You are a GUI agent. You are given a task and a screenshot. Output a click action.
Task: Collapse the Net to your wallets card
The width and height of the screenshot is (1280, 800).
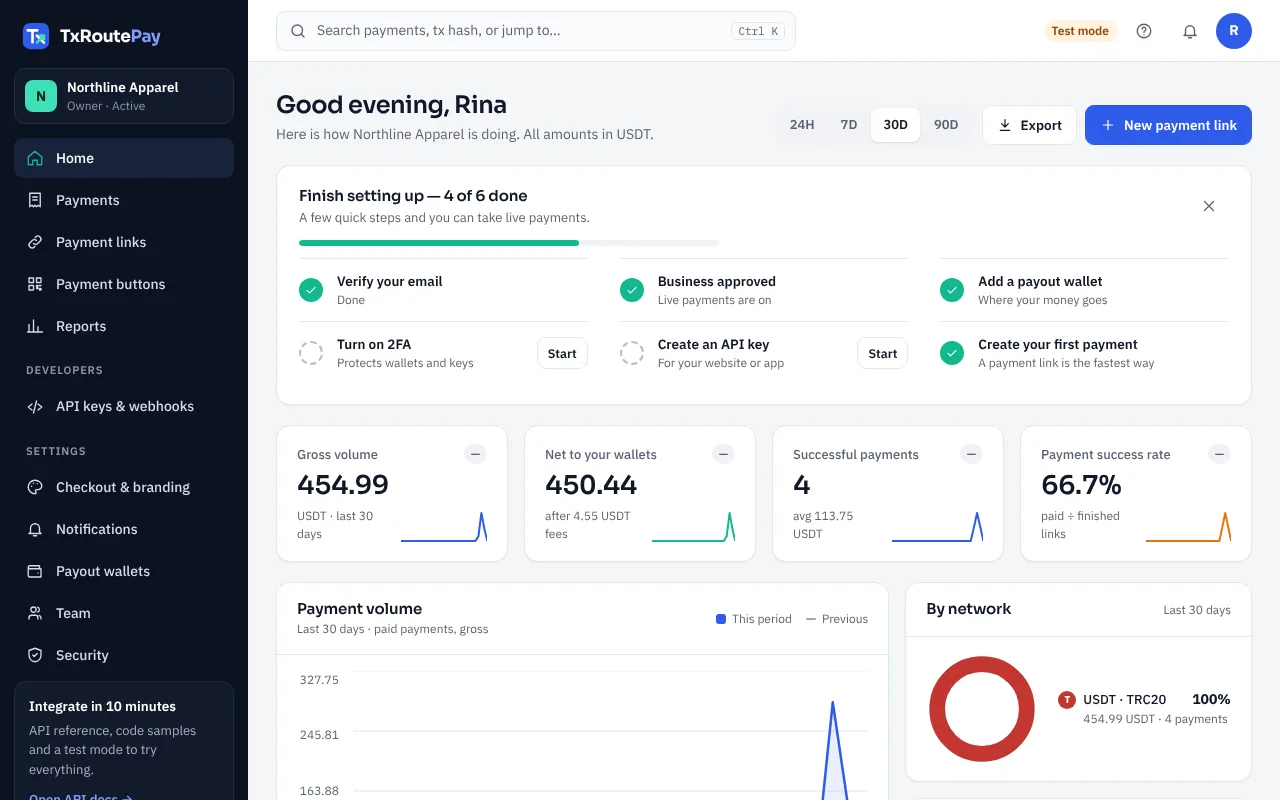[x=723, y=454]
